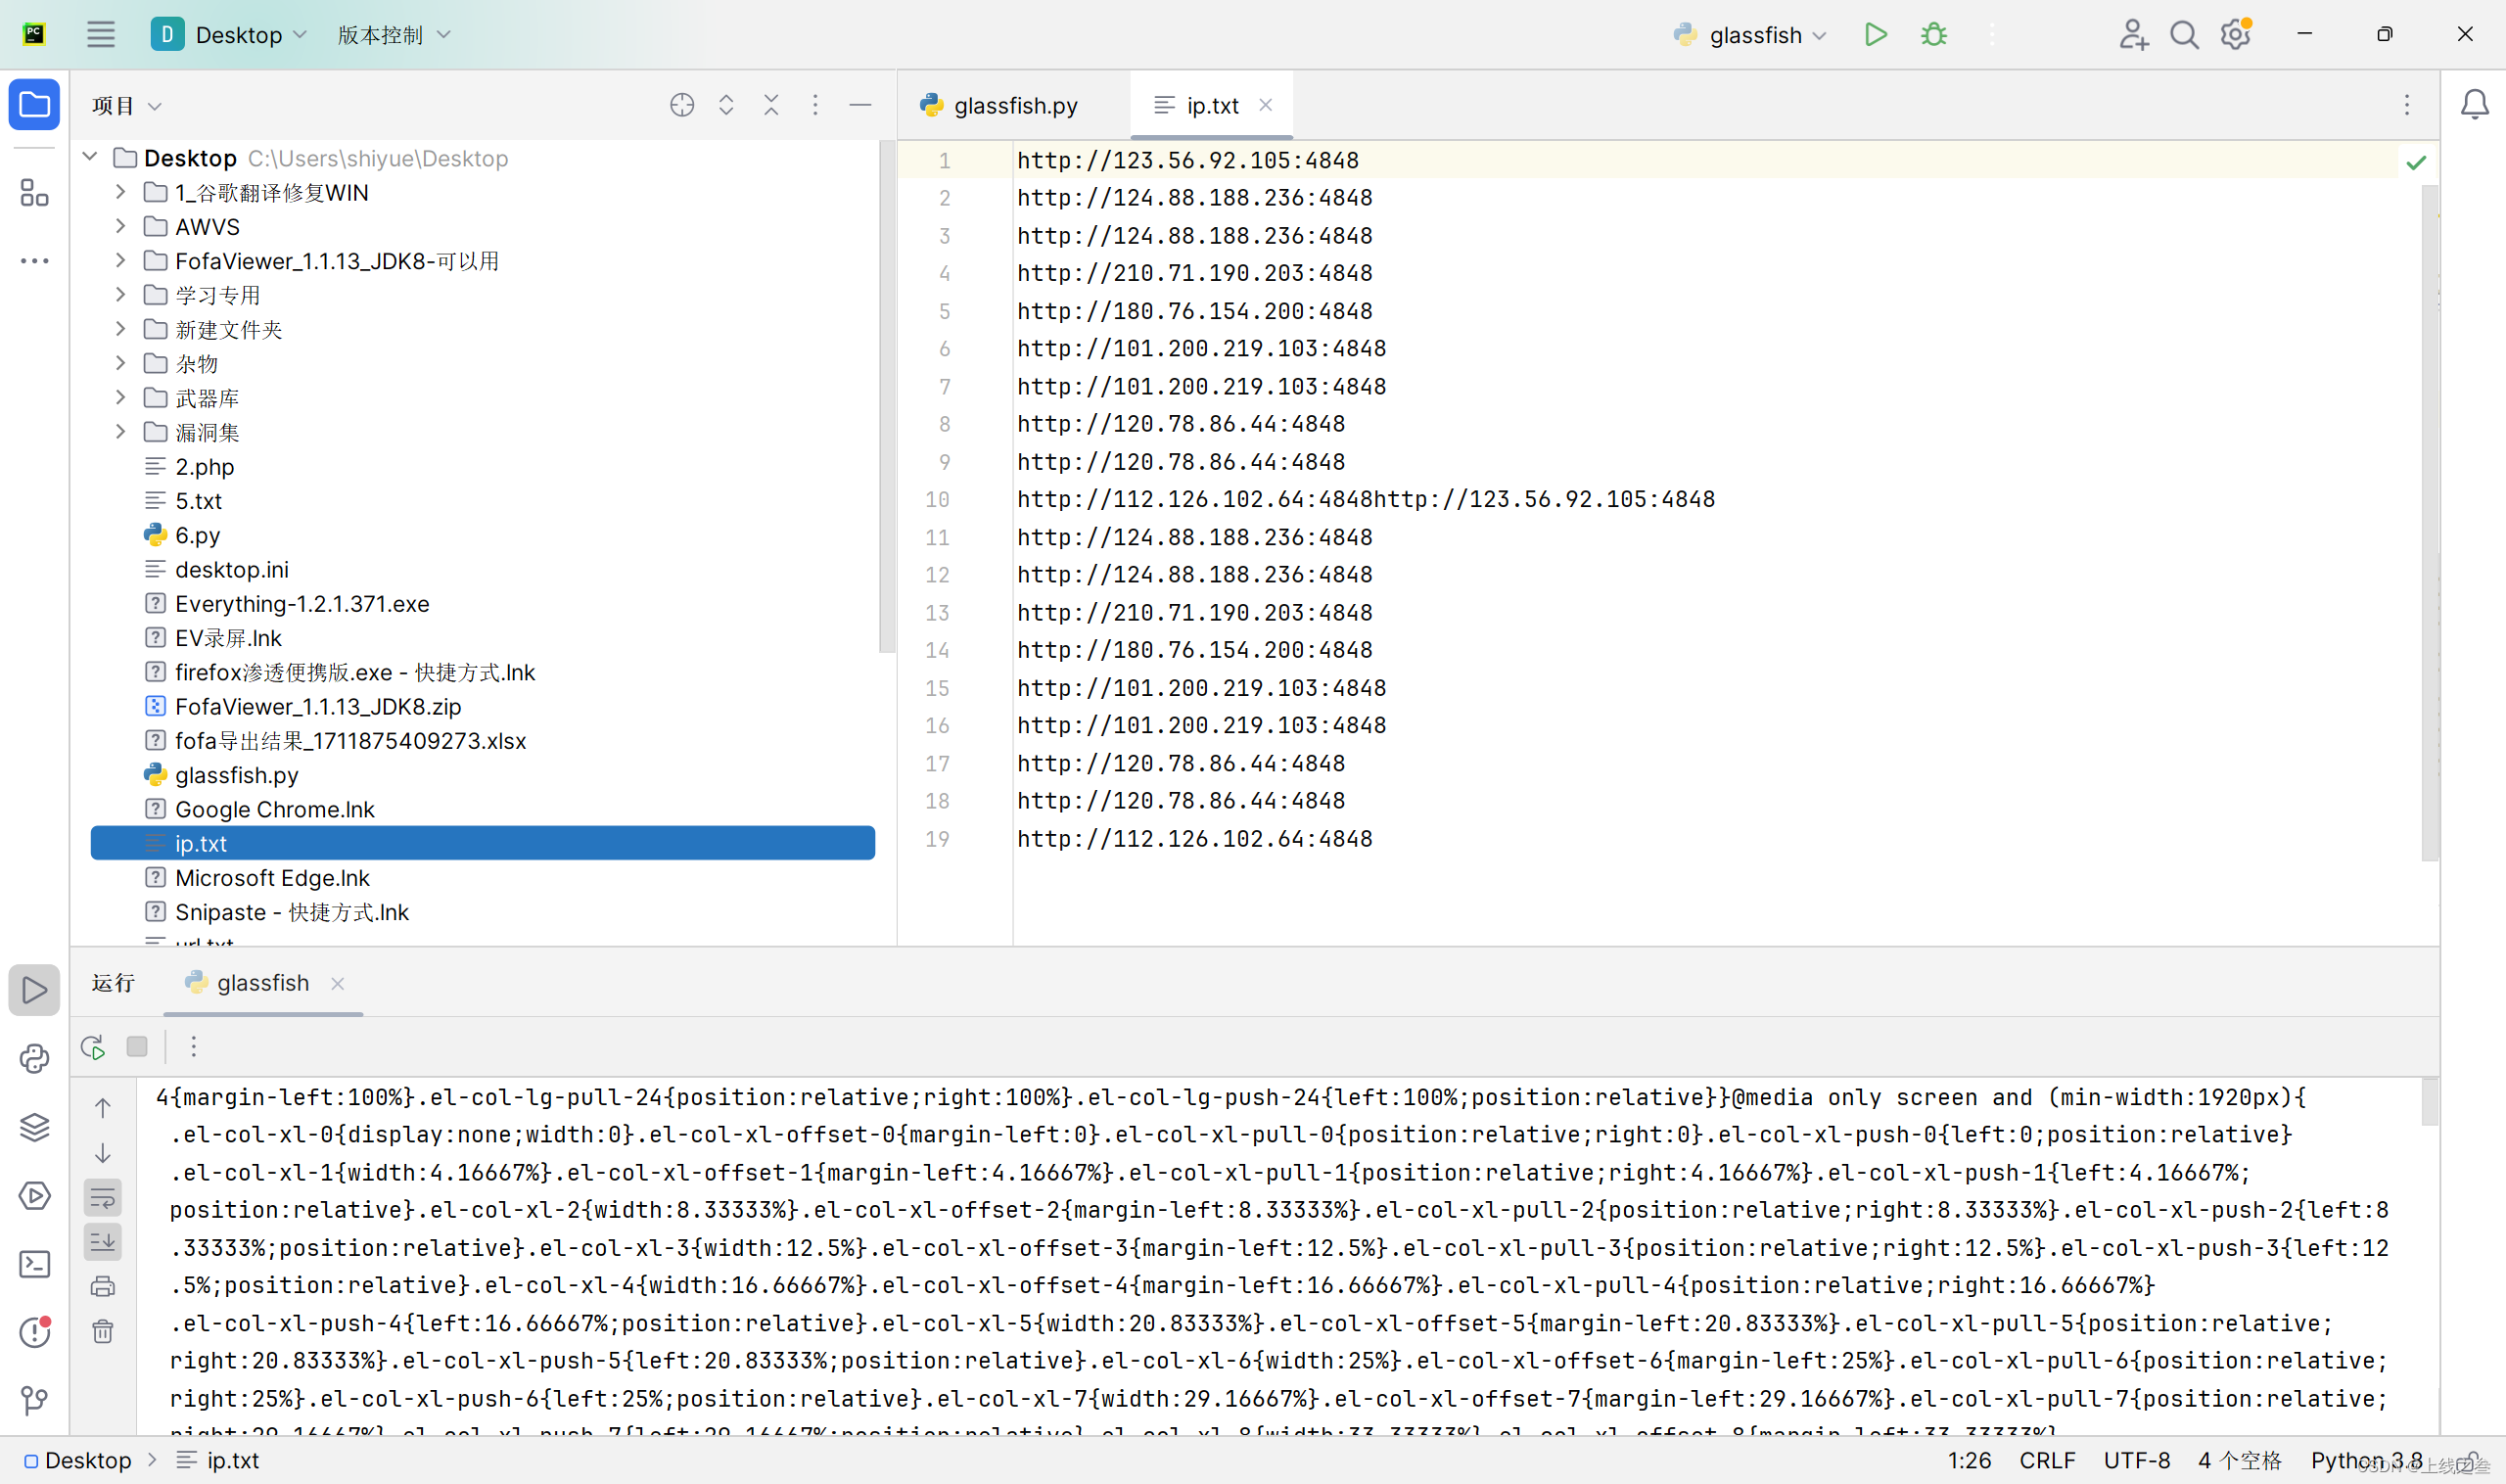This screenshot has width=2506, height=1484.
Task: Toggle the Project tool window
Action: tap(34, 105)
